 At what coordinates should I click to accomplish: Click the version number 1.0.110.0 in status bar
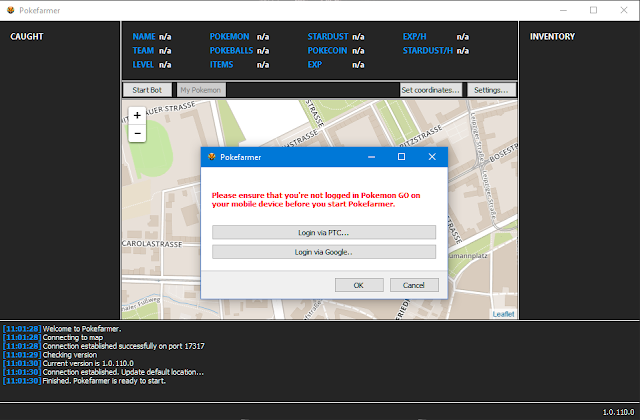[x=618, y=412]
